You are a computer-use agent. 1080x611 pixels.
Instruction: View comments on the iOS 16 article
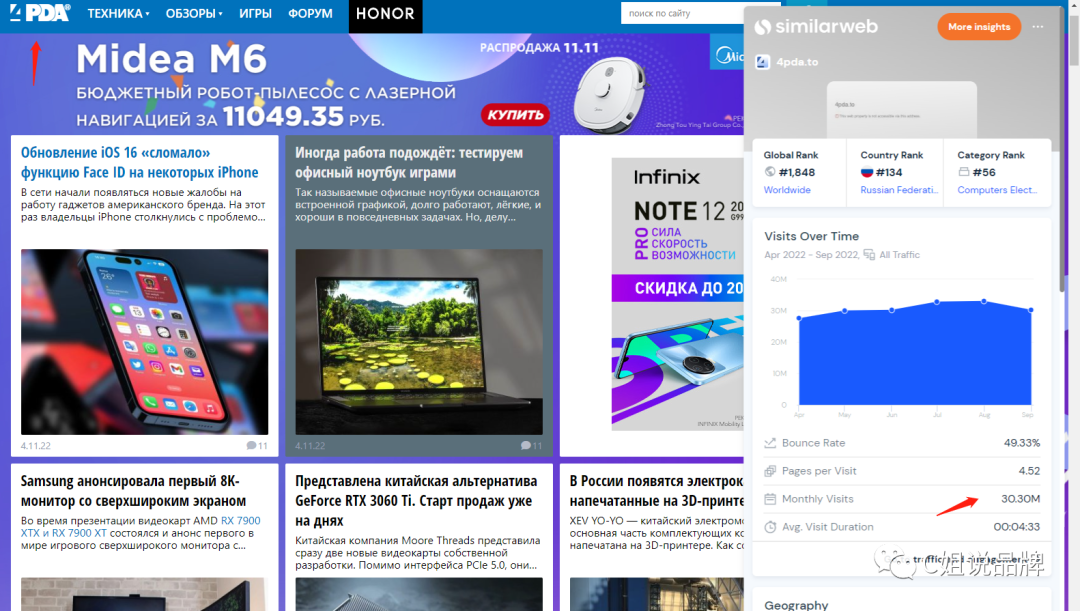click(257, 446)
